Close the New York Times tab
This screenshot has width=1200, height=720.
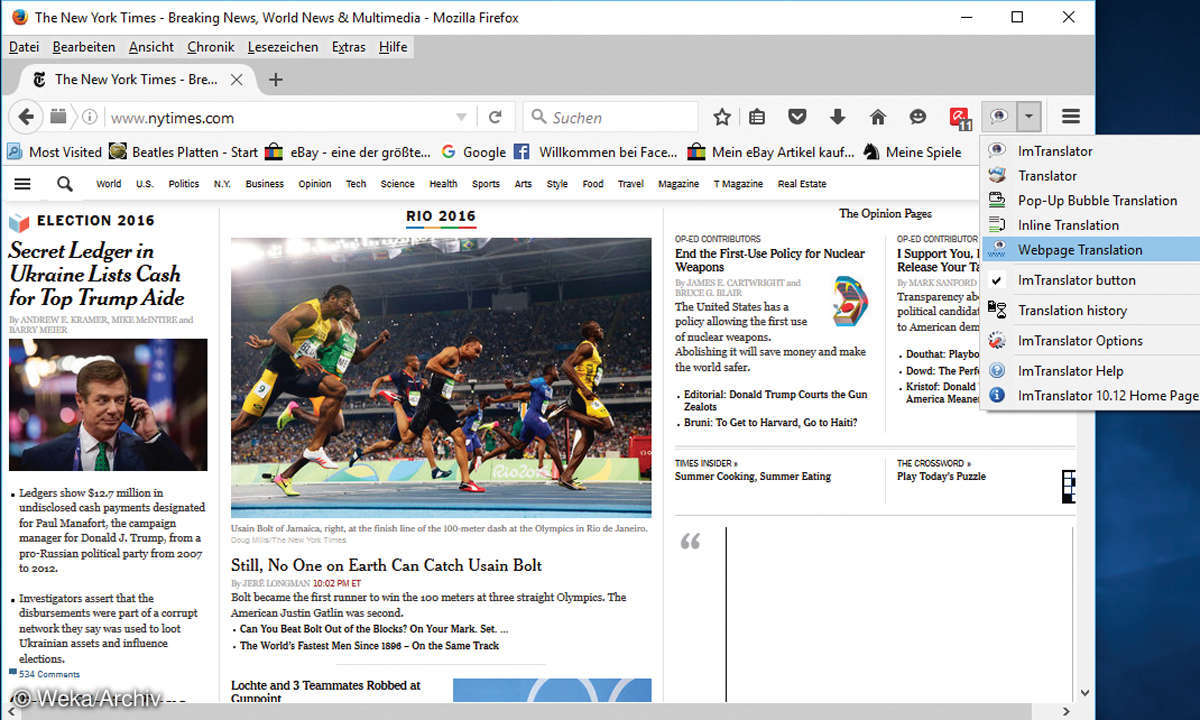pos(237,79)
